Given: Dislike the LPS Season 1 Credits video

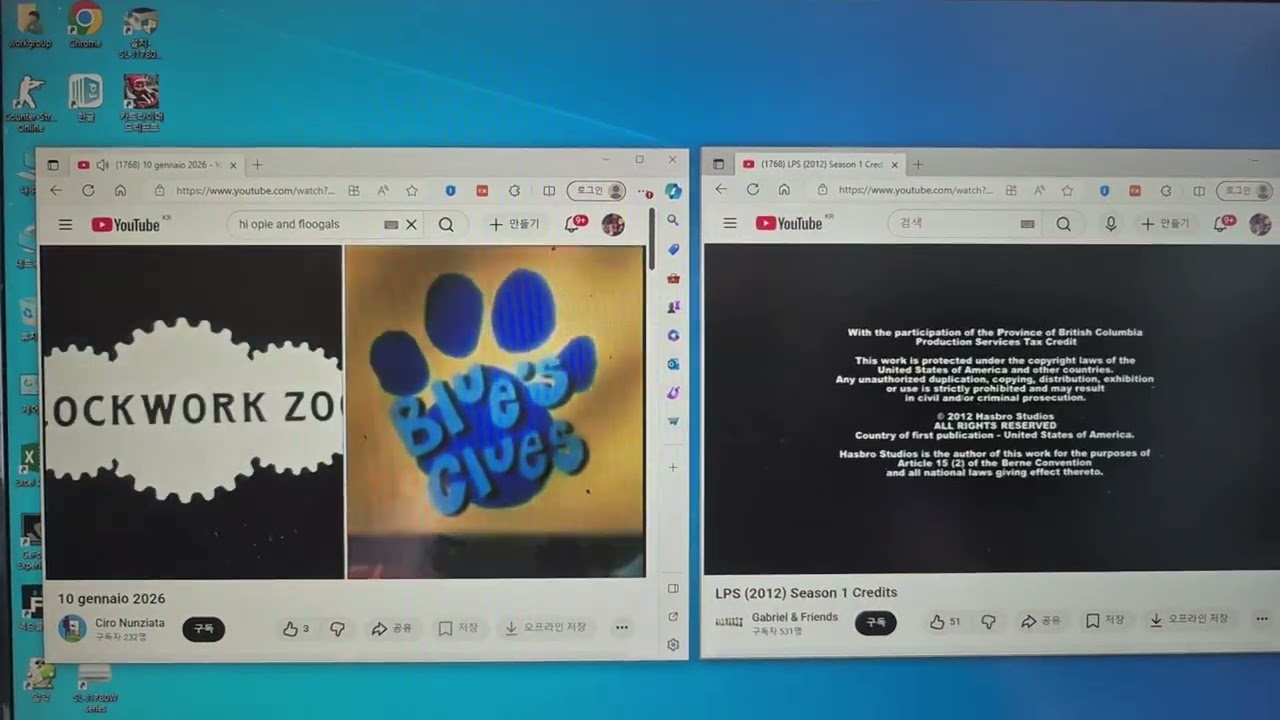Looking at the screenshot, I should pos(988,622).
